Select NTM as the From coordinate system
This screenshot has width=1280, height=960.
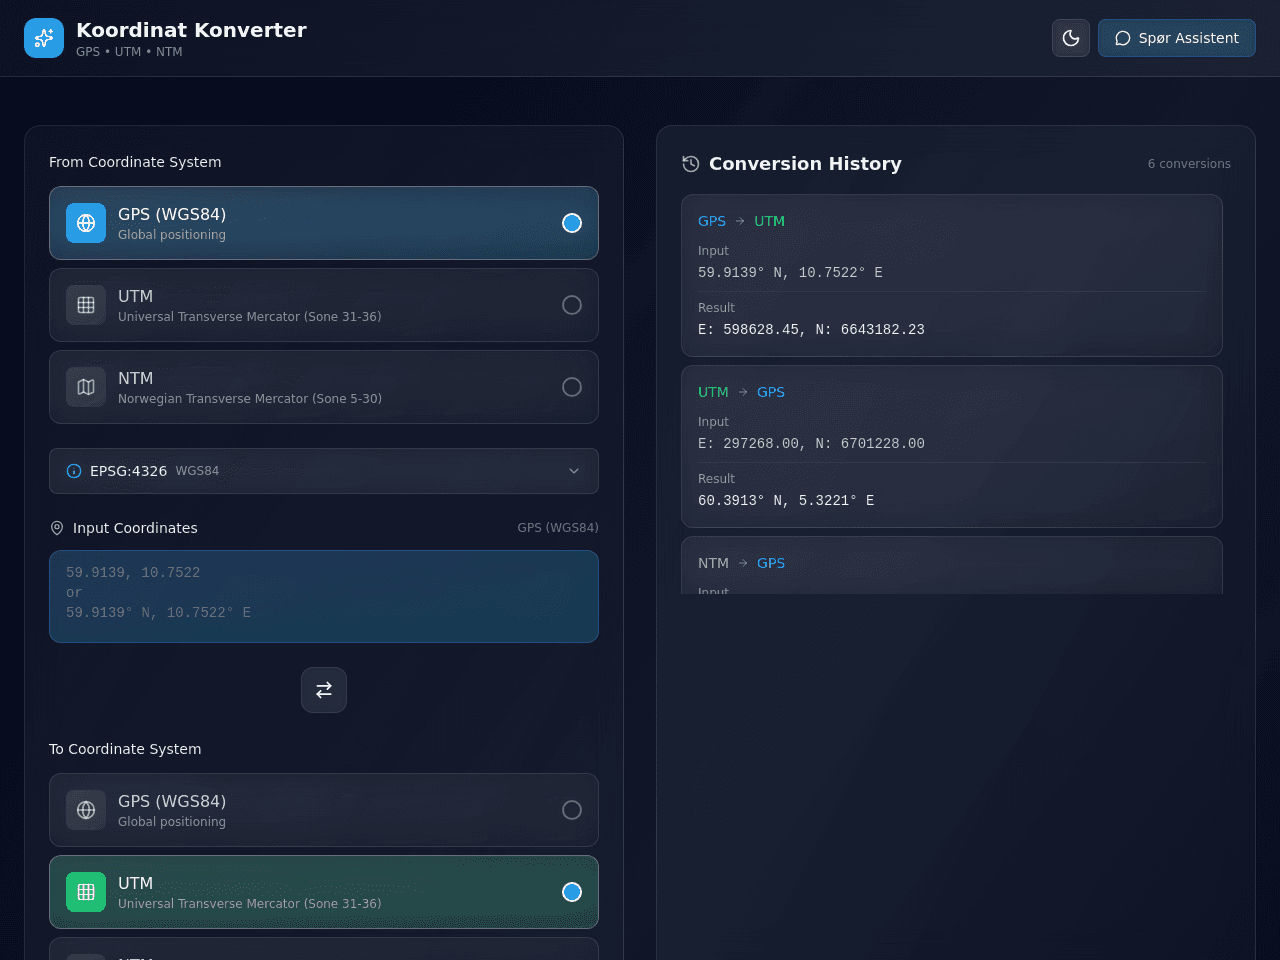point(324,387)
